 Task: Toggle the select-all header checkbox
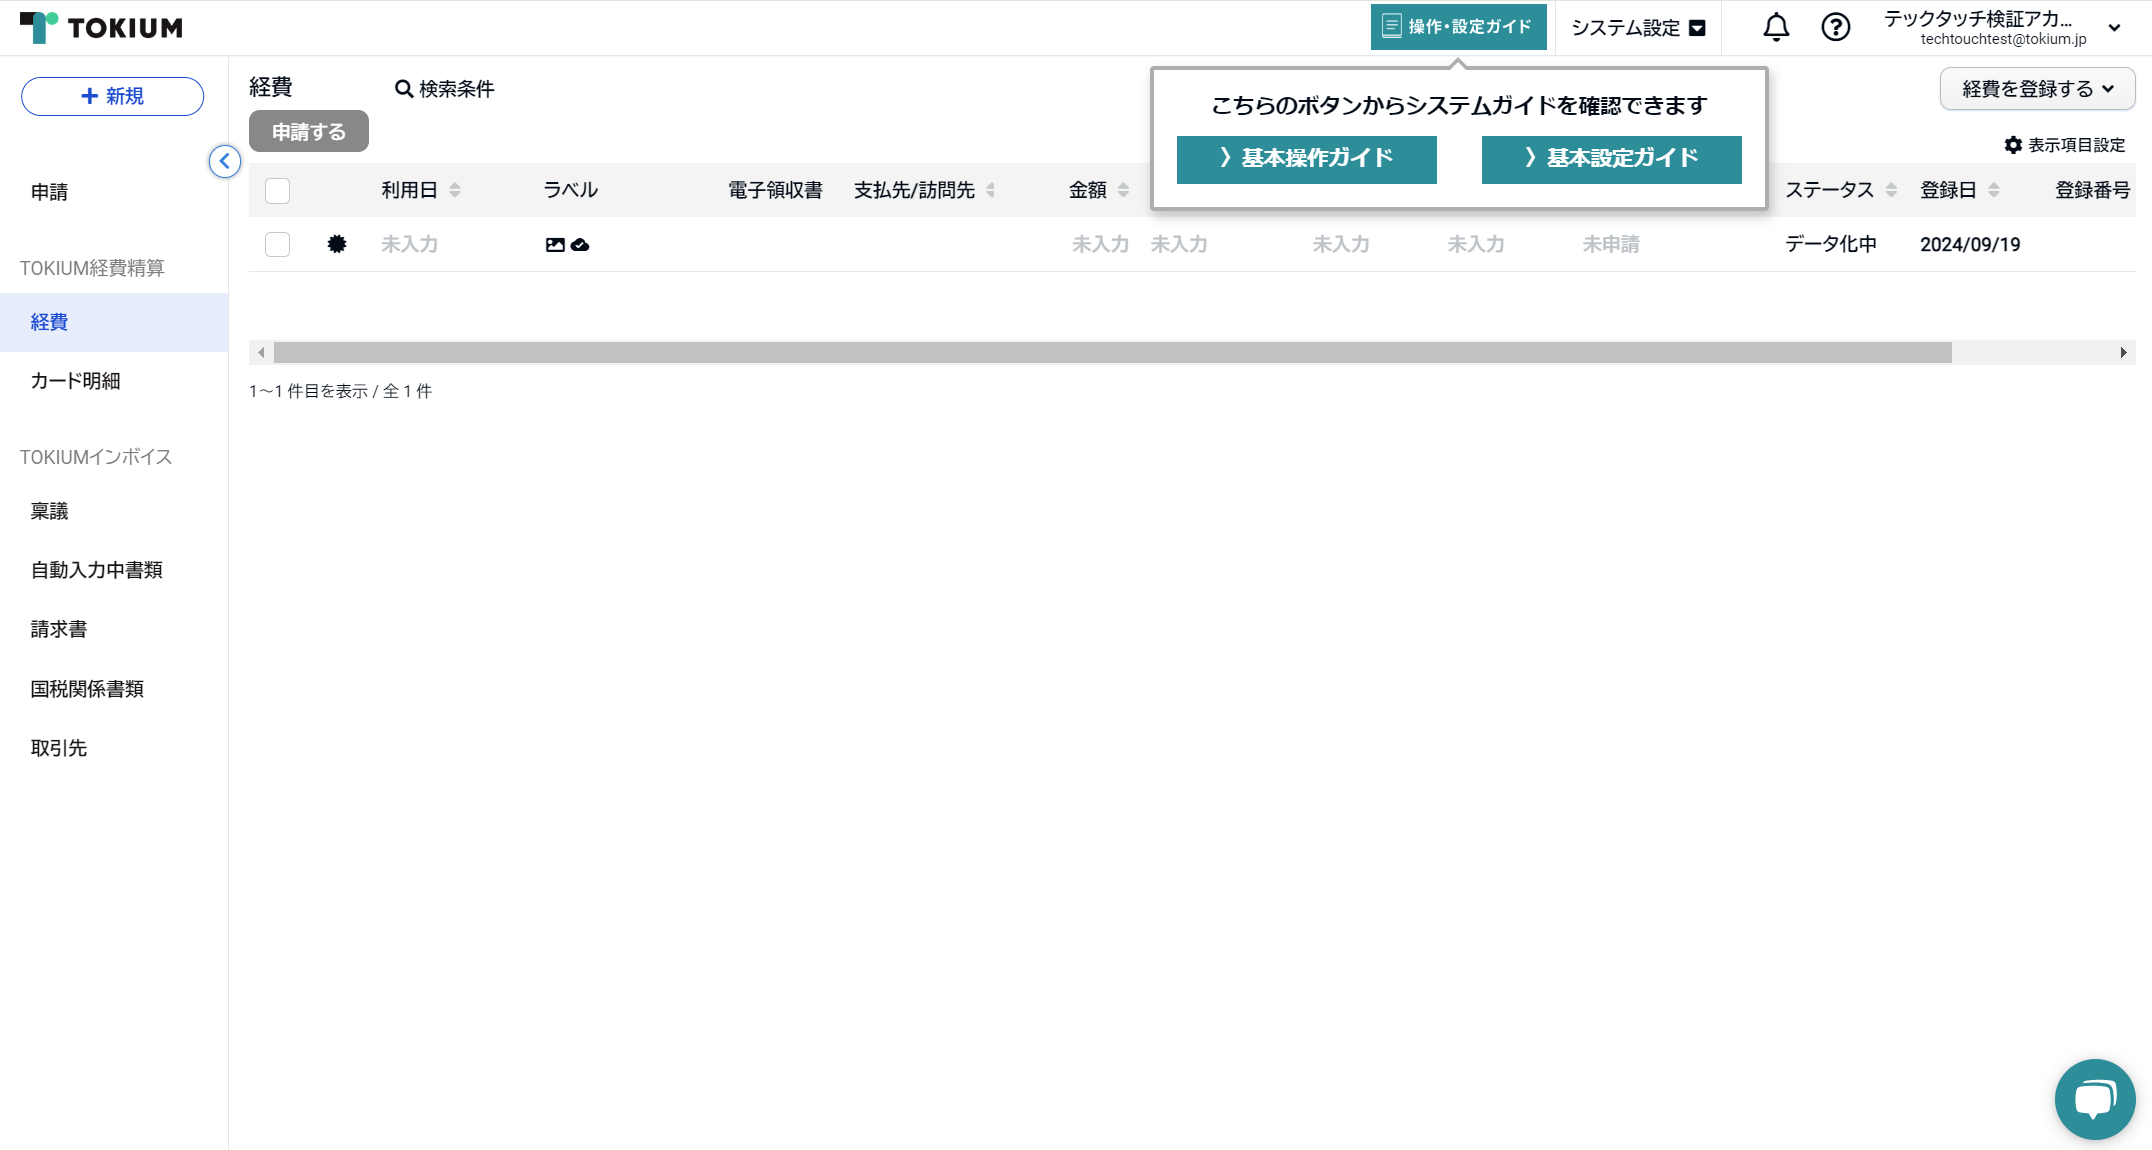(277, 191)
